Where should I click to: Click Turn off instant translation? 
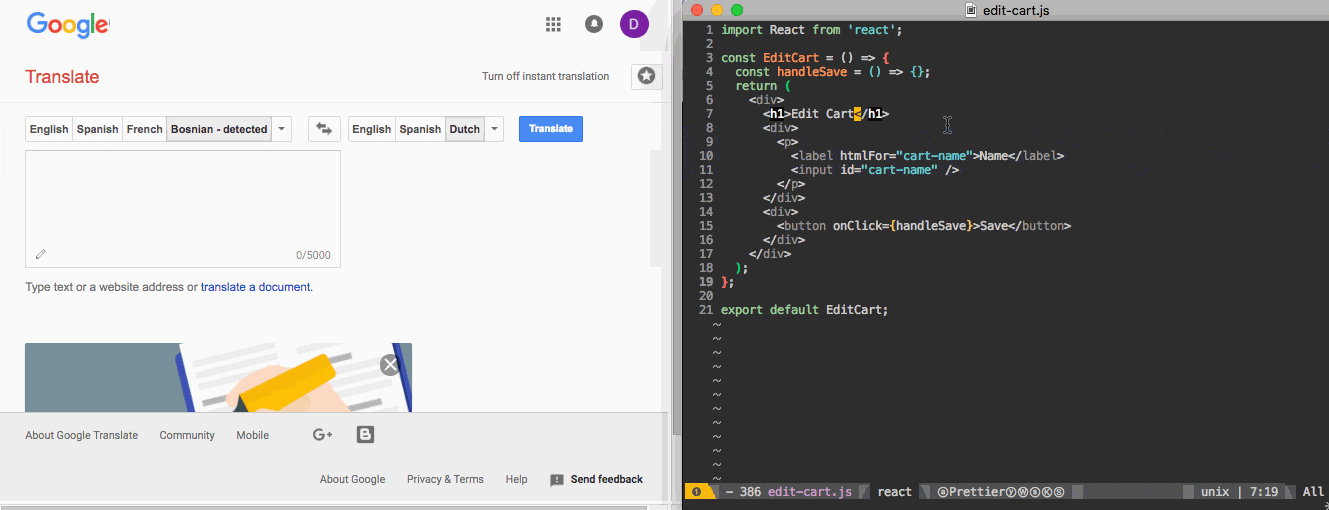click(x=545, y=76)
